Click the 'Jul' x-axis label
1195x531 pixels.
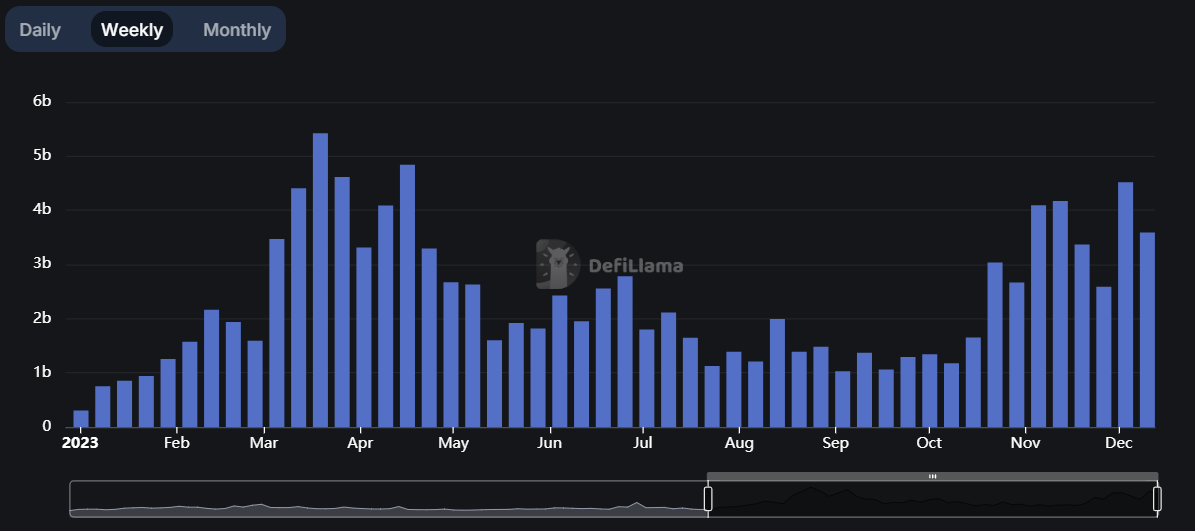(x=643, y=443)
